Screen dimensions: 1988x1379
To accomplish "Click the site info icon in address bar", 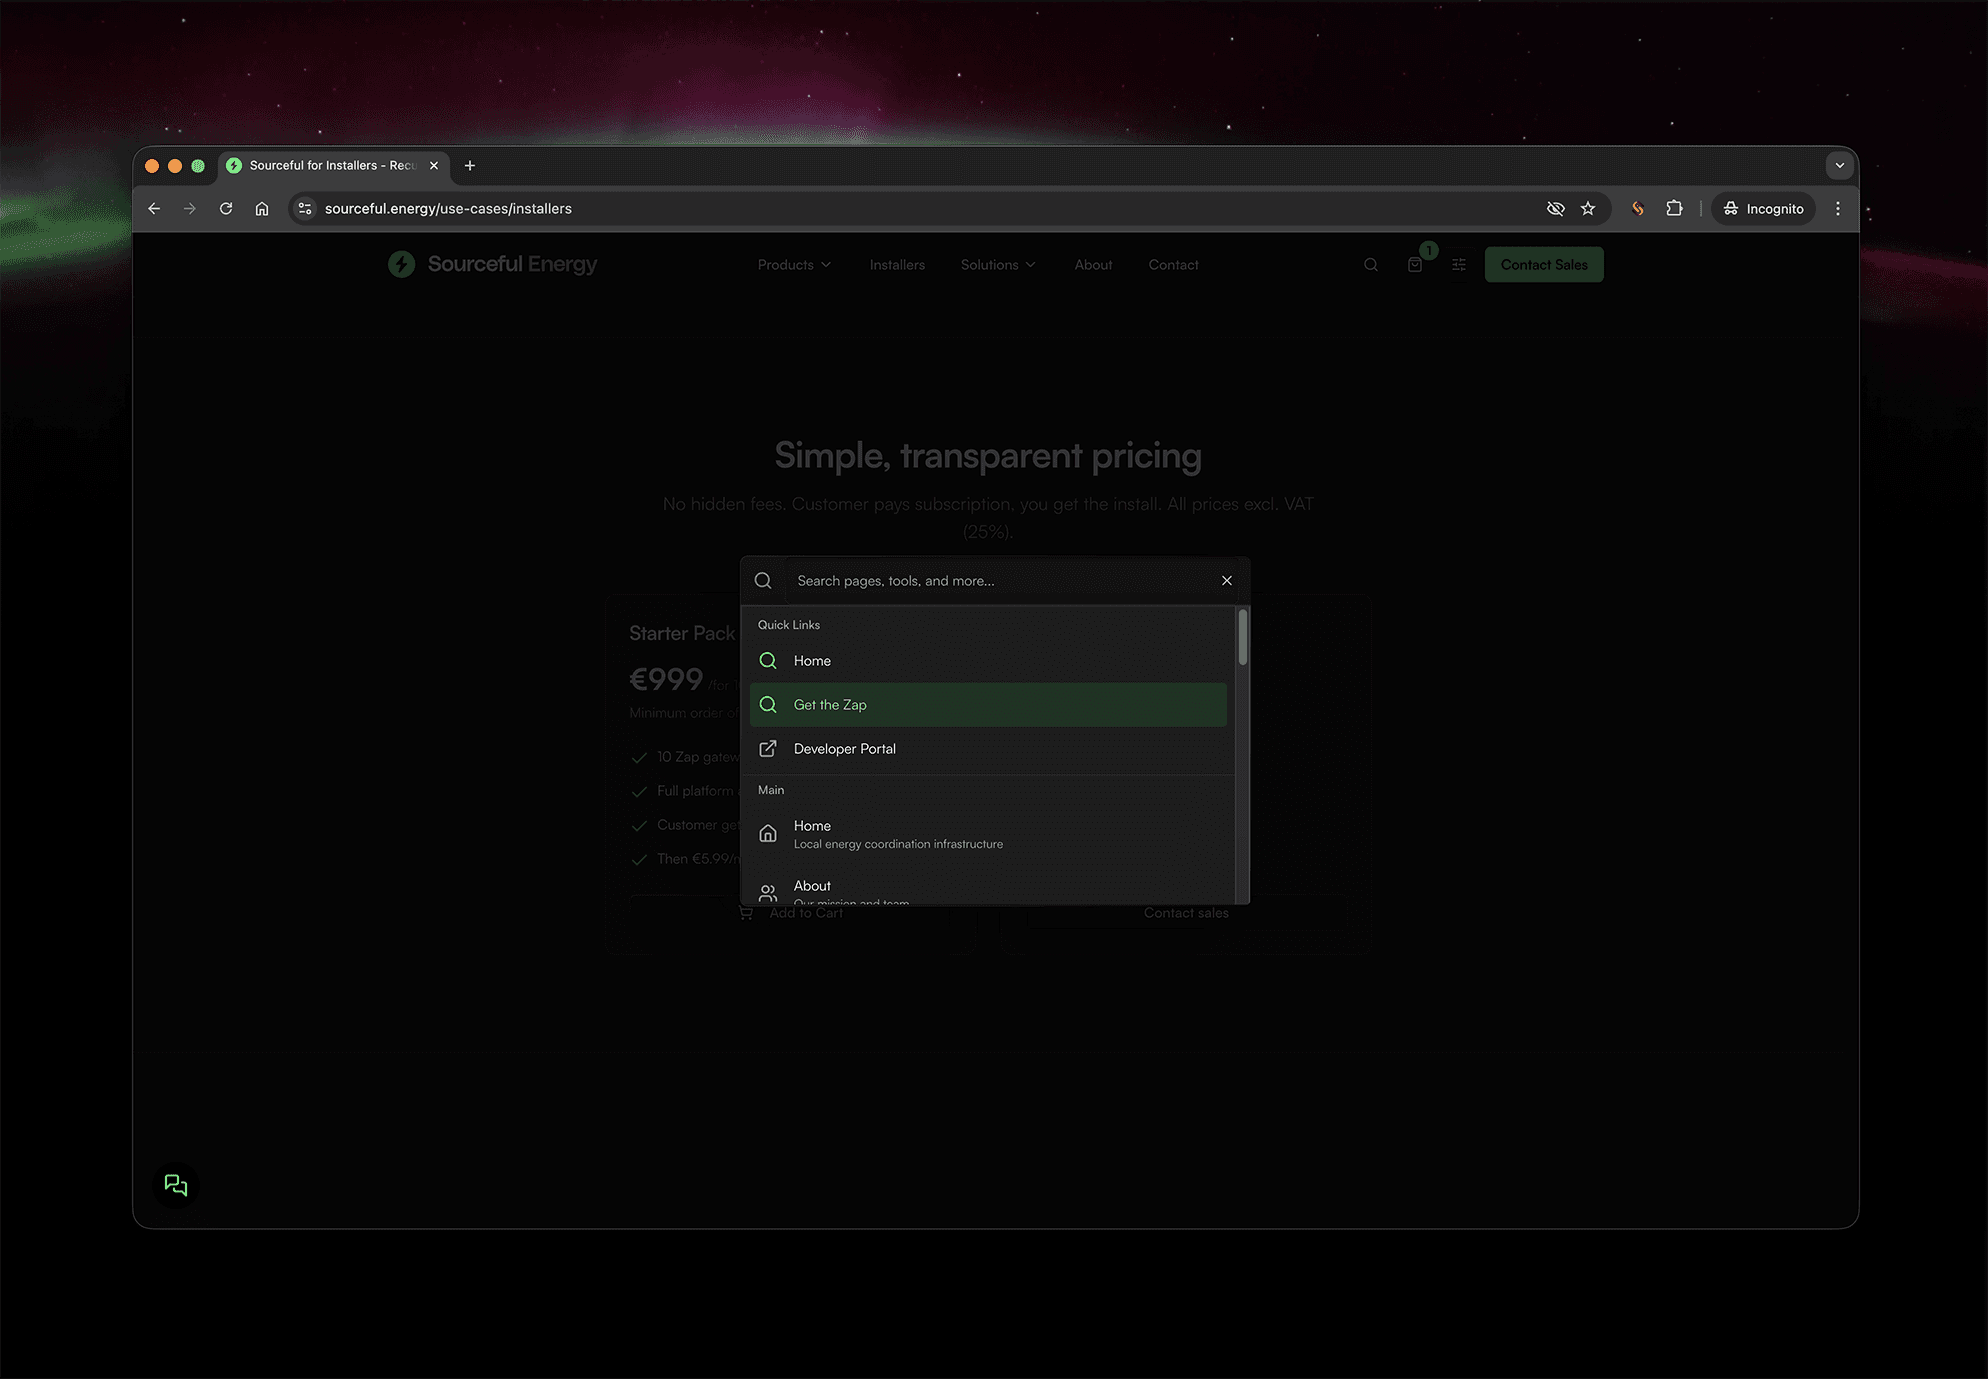I will point(305,208).
